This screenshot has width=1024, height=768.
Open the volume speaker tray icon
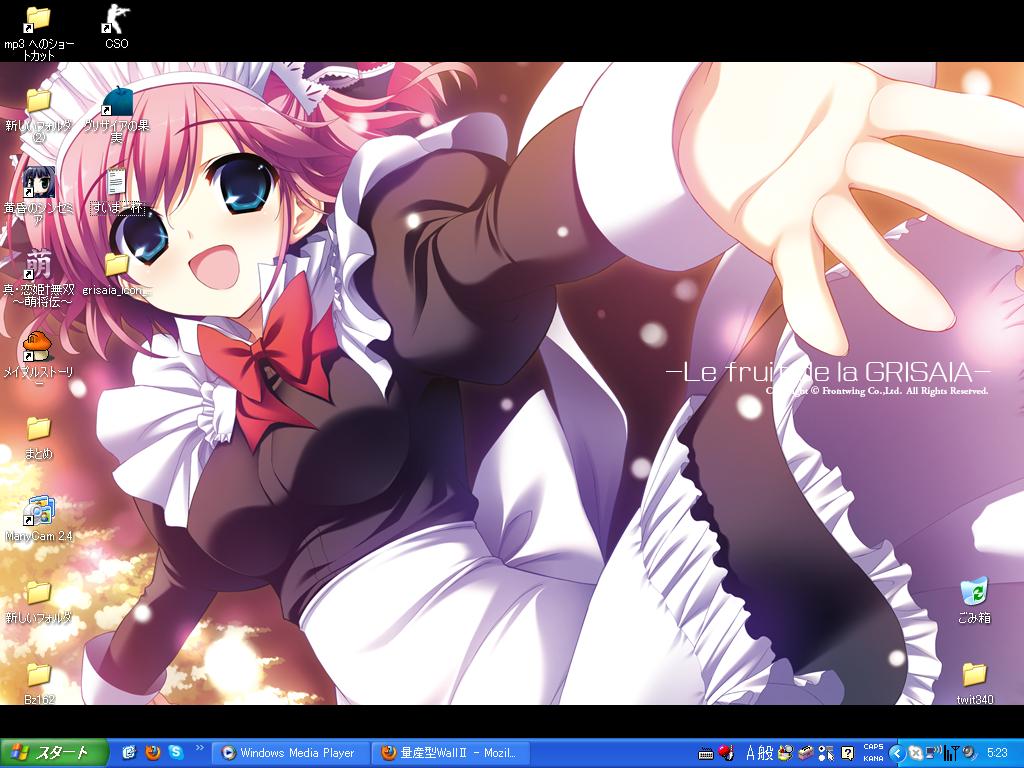tap(970, 753)
